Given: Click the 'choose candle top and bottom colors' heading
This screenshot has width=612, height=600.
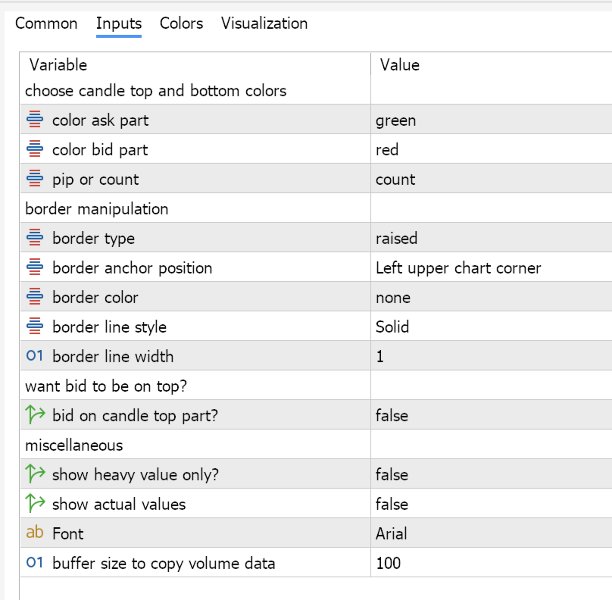Looking at the screenshot, I should (156, 91).
